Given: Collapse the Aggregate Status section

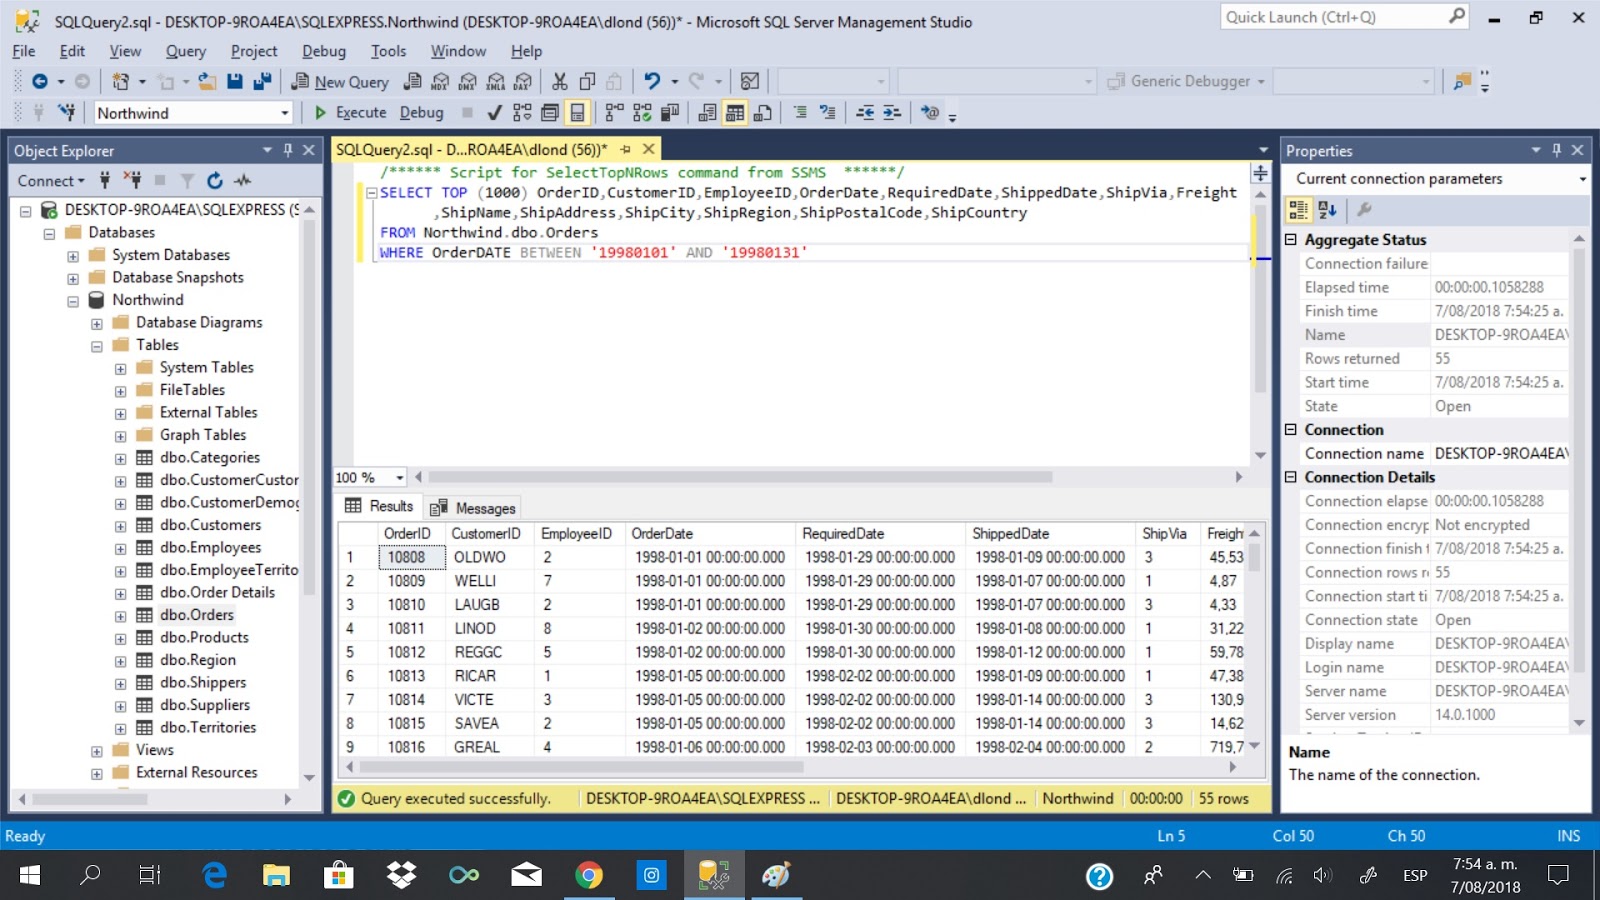Looking at the screenshot, I should coord(1291,240).
